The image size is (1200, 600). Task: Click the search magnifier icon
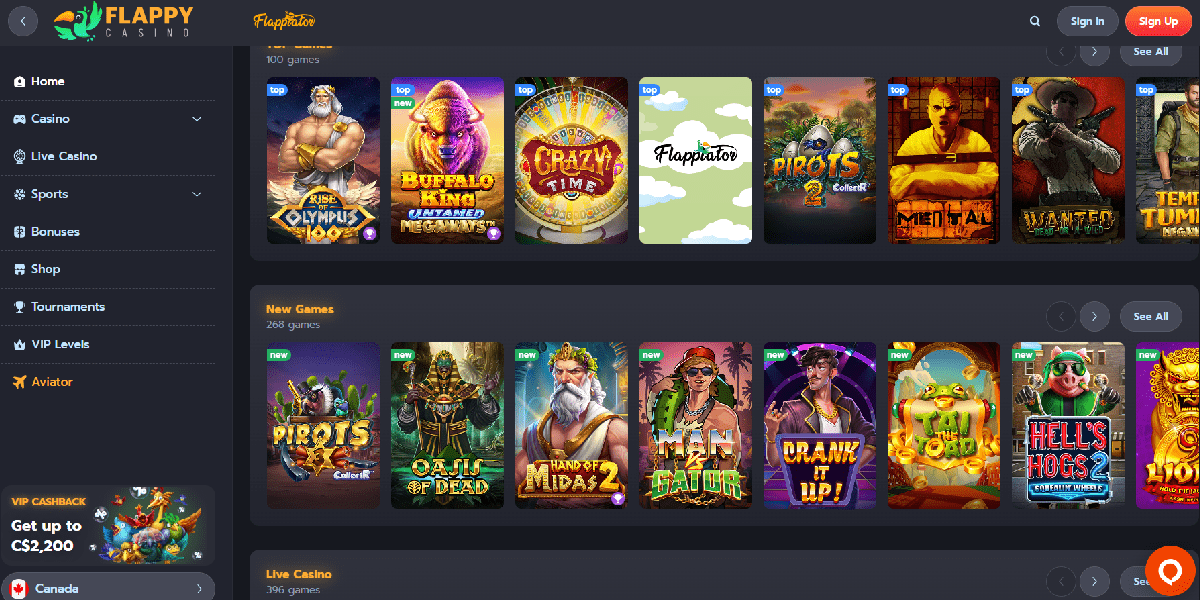click(1035, 21)
